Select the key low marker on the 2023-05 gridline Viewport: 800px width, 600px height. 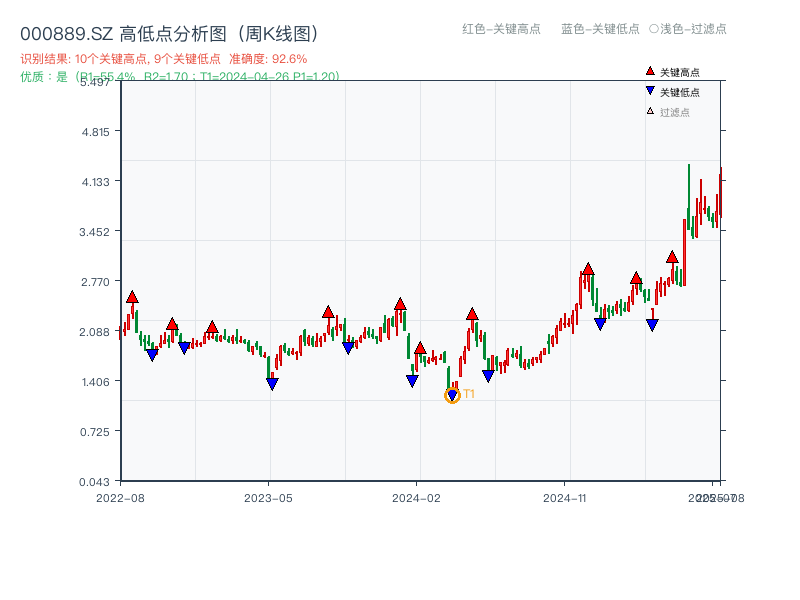point(272,384)
